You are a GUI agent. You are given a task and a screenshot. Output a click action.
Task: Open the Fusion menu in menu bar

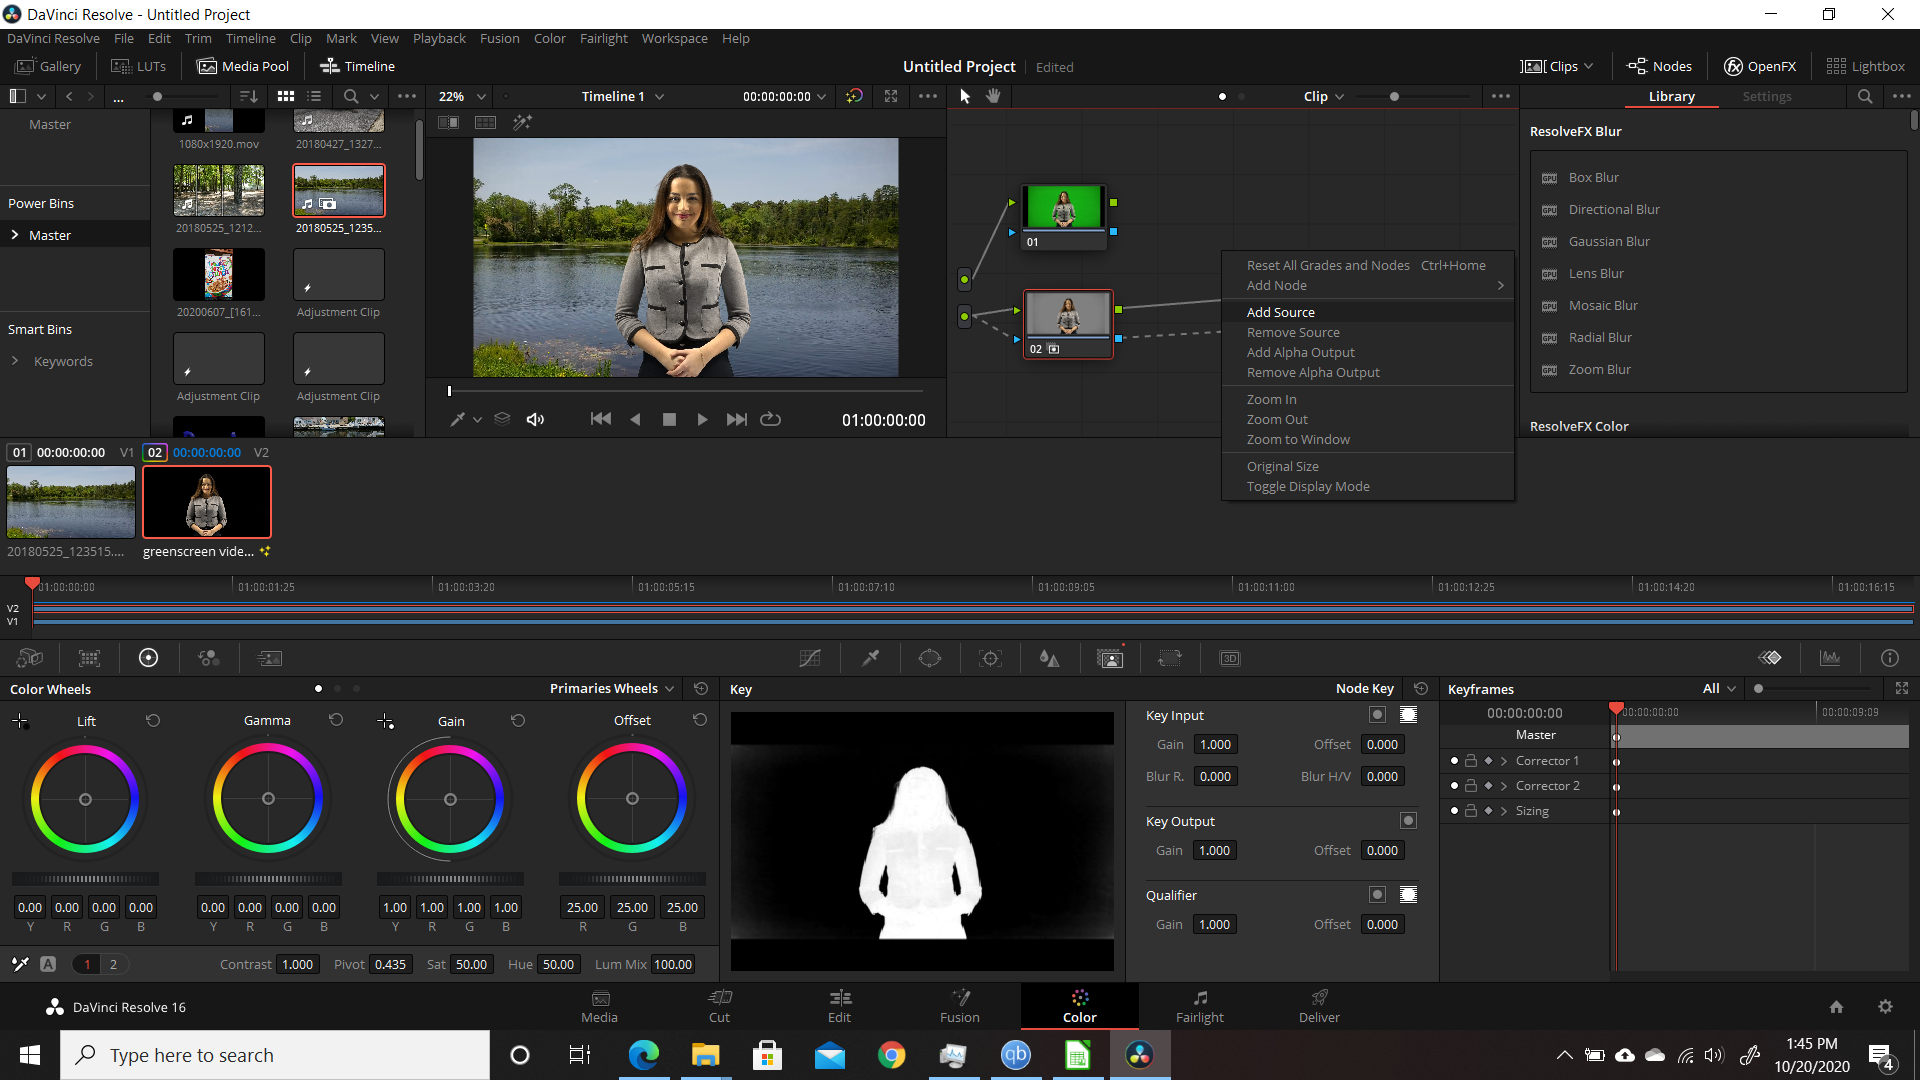coord(499,38)
